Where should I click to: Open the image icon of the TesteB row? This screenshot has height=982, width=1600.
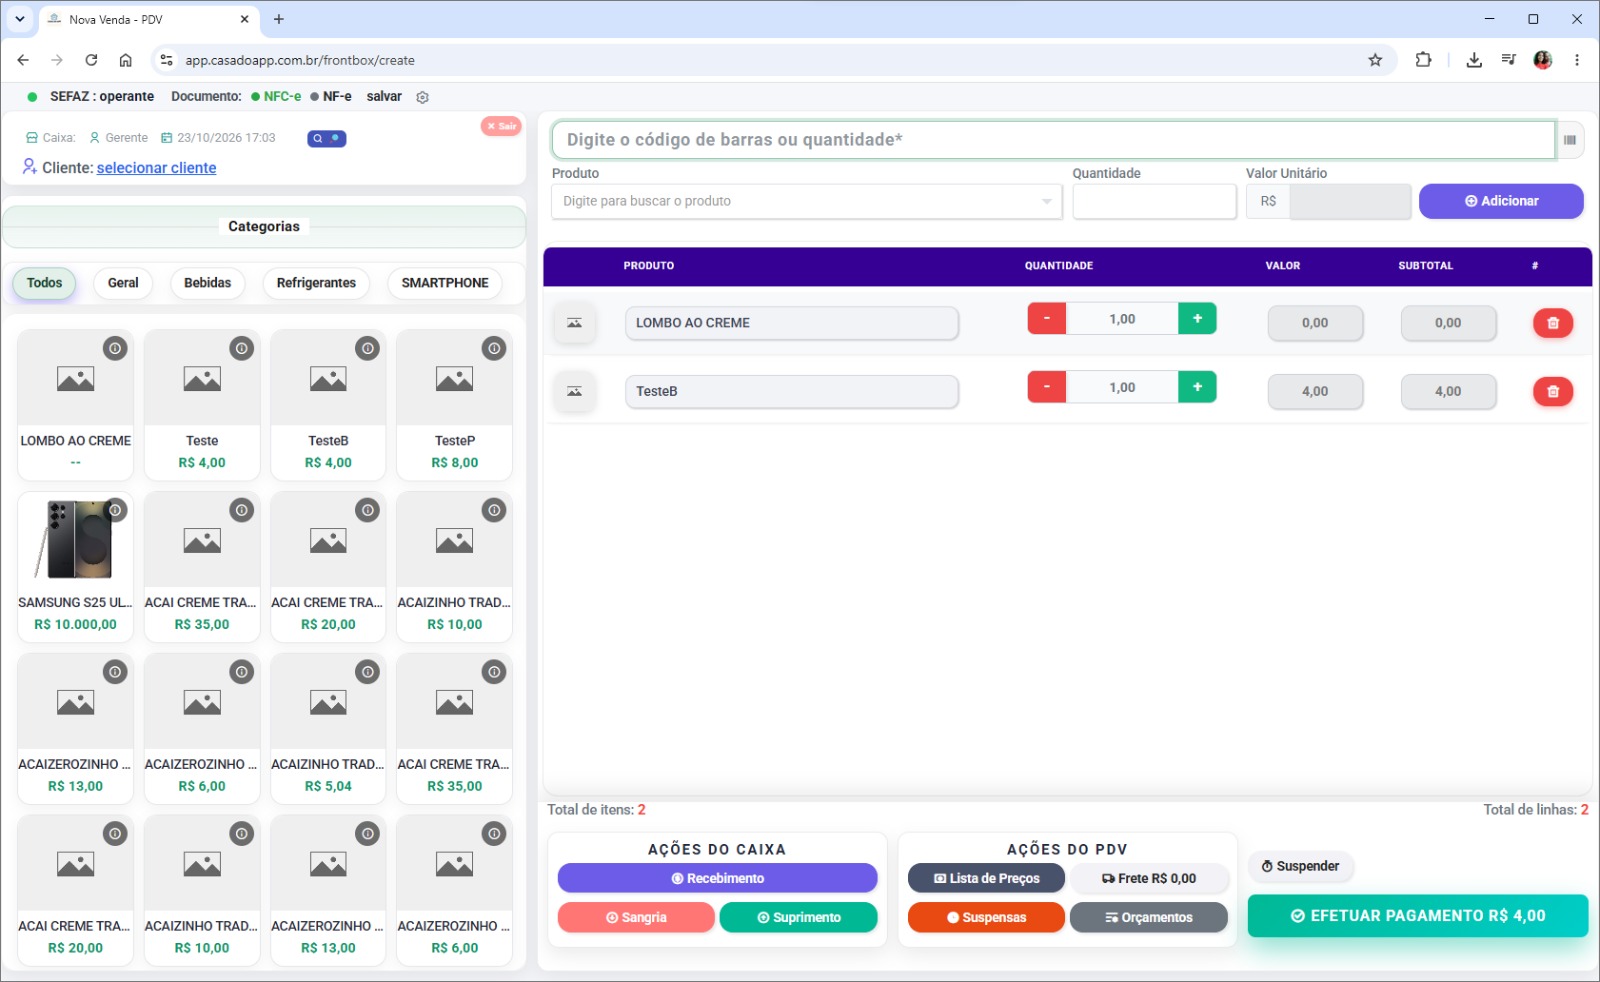click(x=575, y=391)
